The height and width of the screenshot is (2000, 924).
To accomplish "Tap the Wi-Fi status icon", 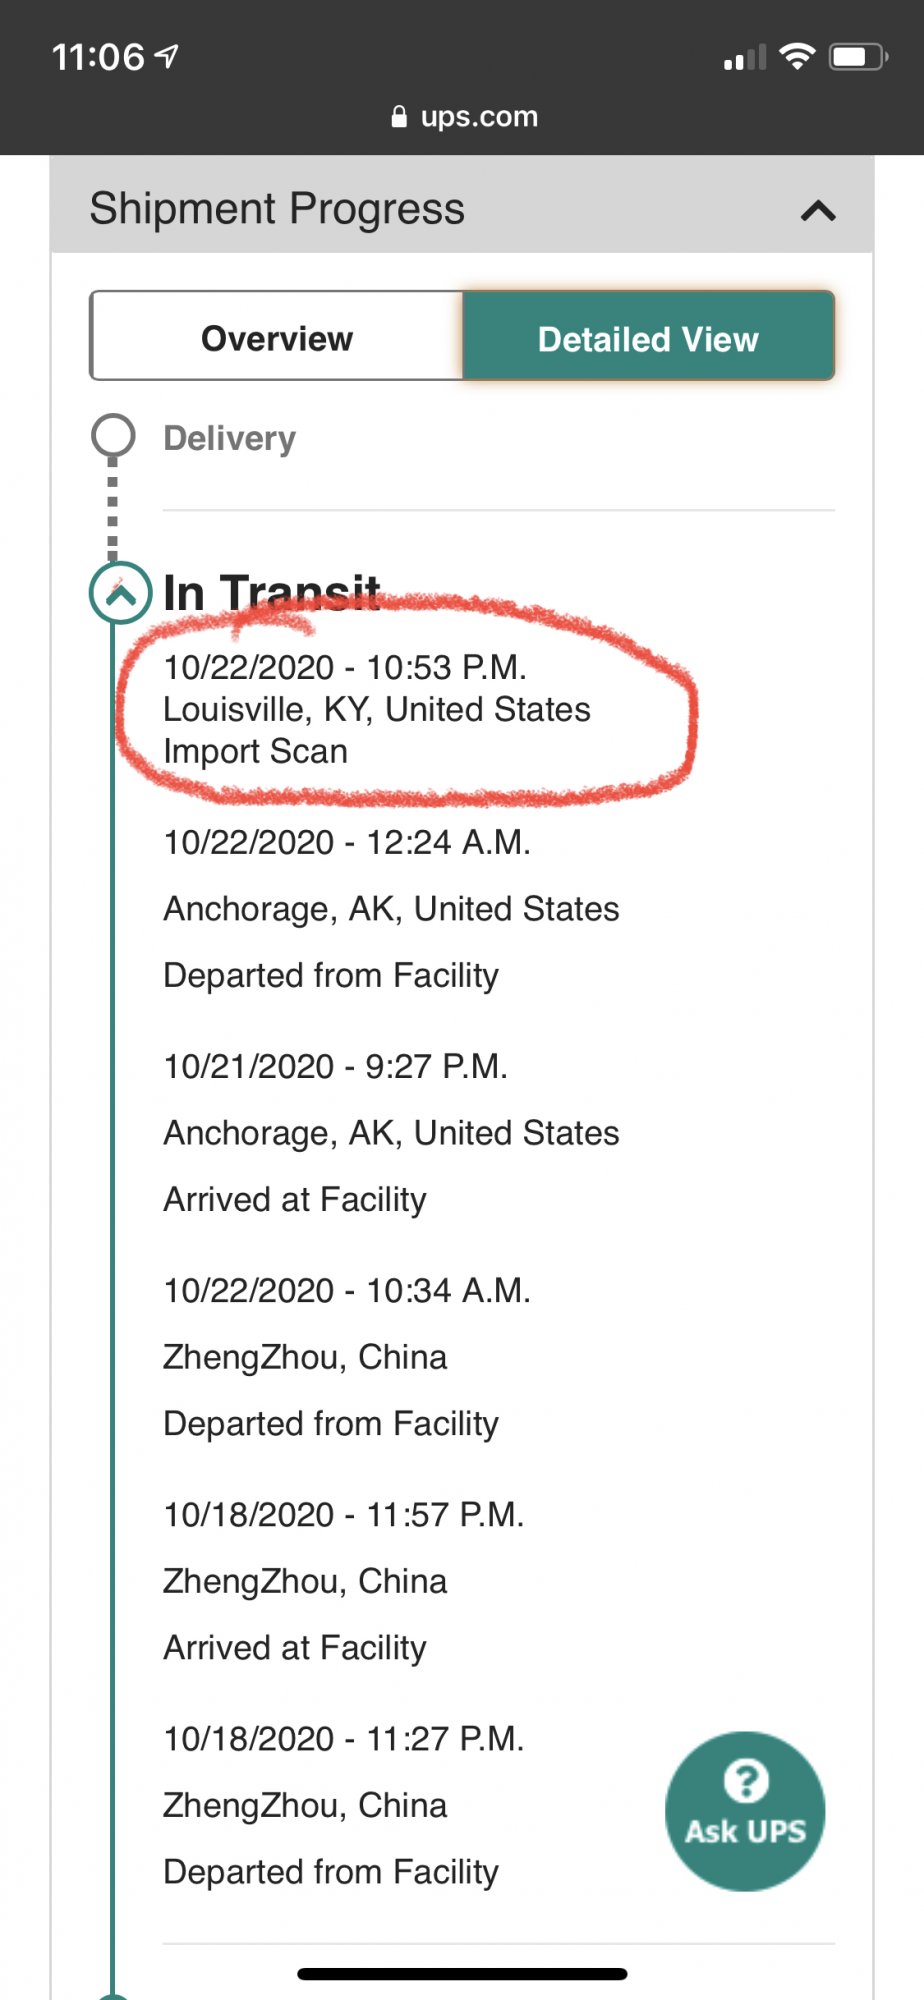I will pos(797,57).
